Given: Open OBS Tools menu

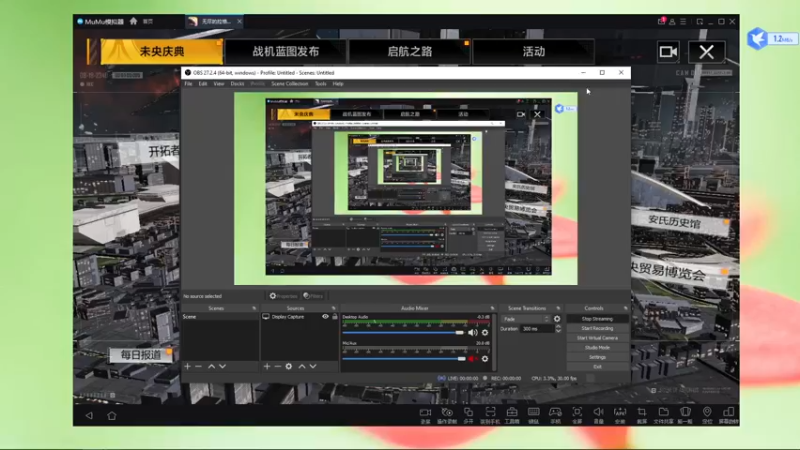Looking at the screenshot, I should (x=320, y=84).
